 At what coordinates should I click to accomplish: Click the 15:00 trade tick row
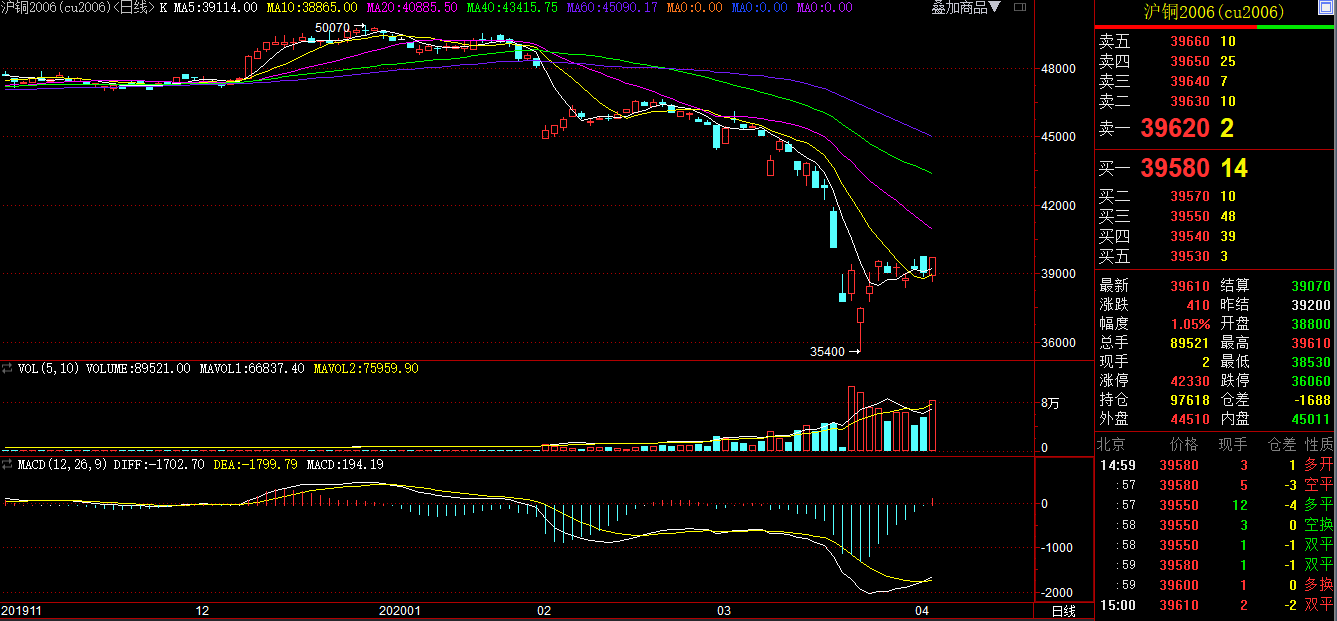point(1214,605)
